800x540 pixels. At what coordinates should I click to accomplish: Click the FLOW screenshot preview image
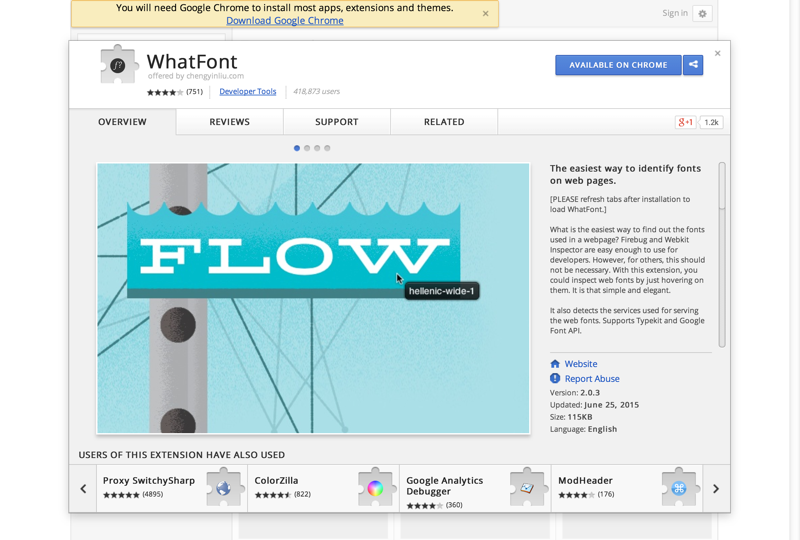(313, 298)
